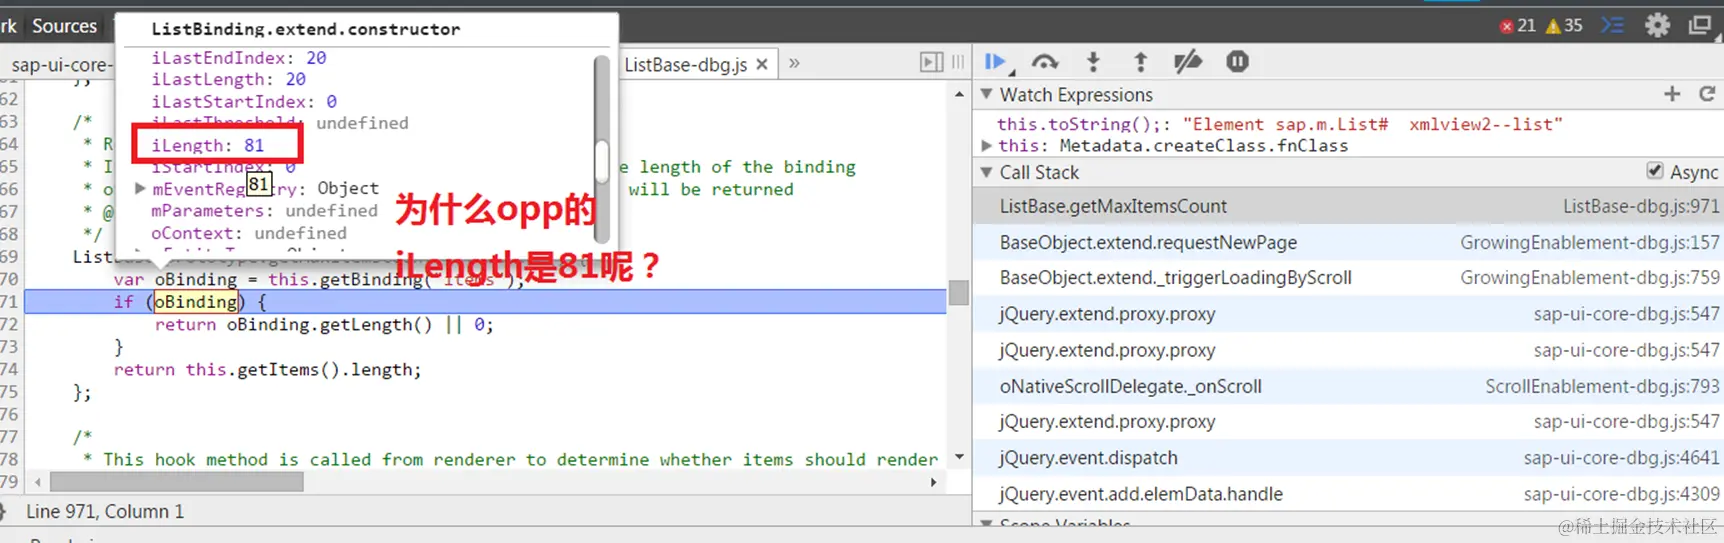Open DevTools settings gear
1724x543 pixels.
point(1657,25)
